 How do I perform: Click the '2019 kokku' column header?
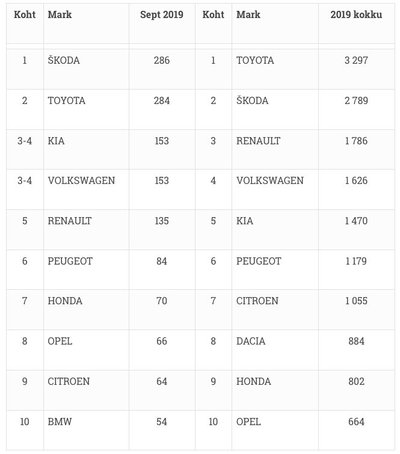(356, 15)
